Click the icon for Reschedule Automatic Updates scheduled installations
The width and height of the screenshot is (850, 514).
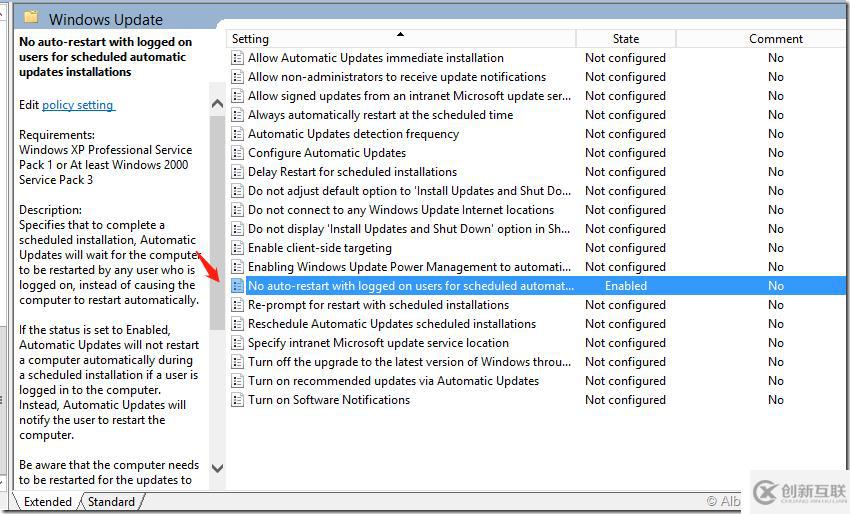pyautogui.click(x=237, y=324)
